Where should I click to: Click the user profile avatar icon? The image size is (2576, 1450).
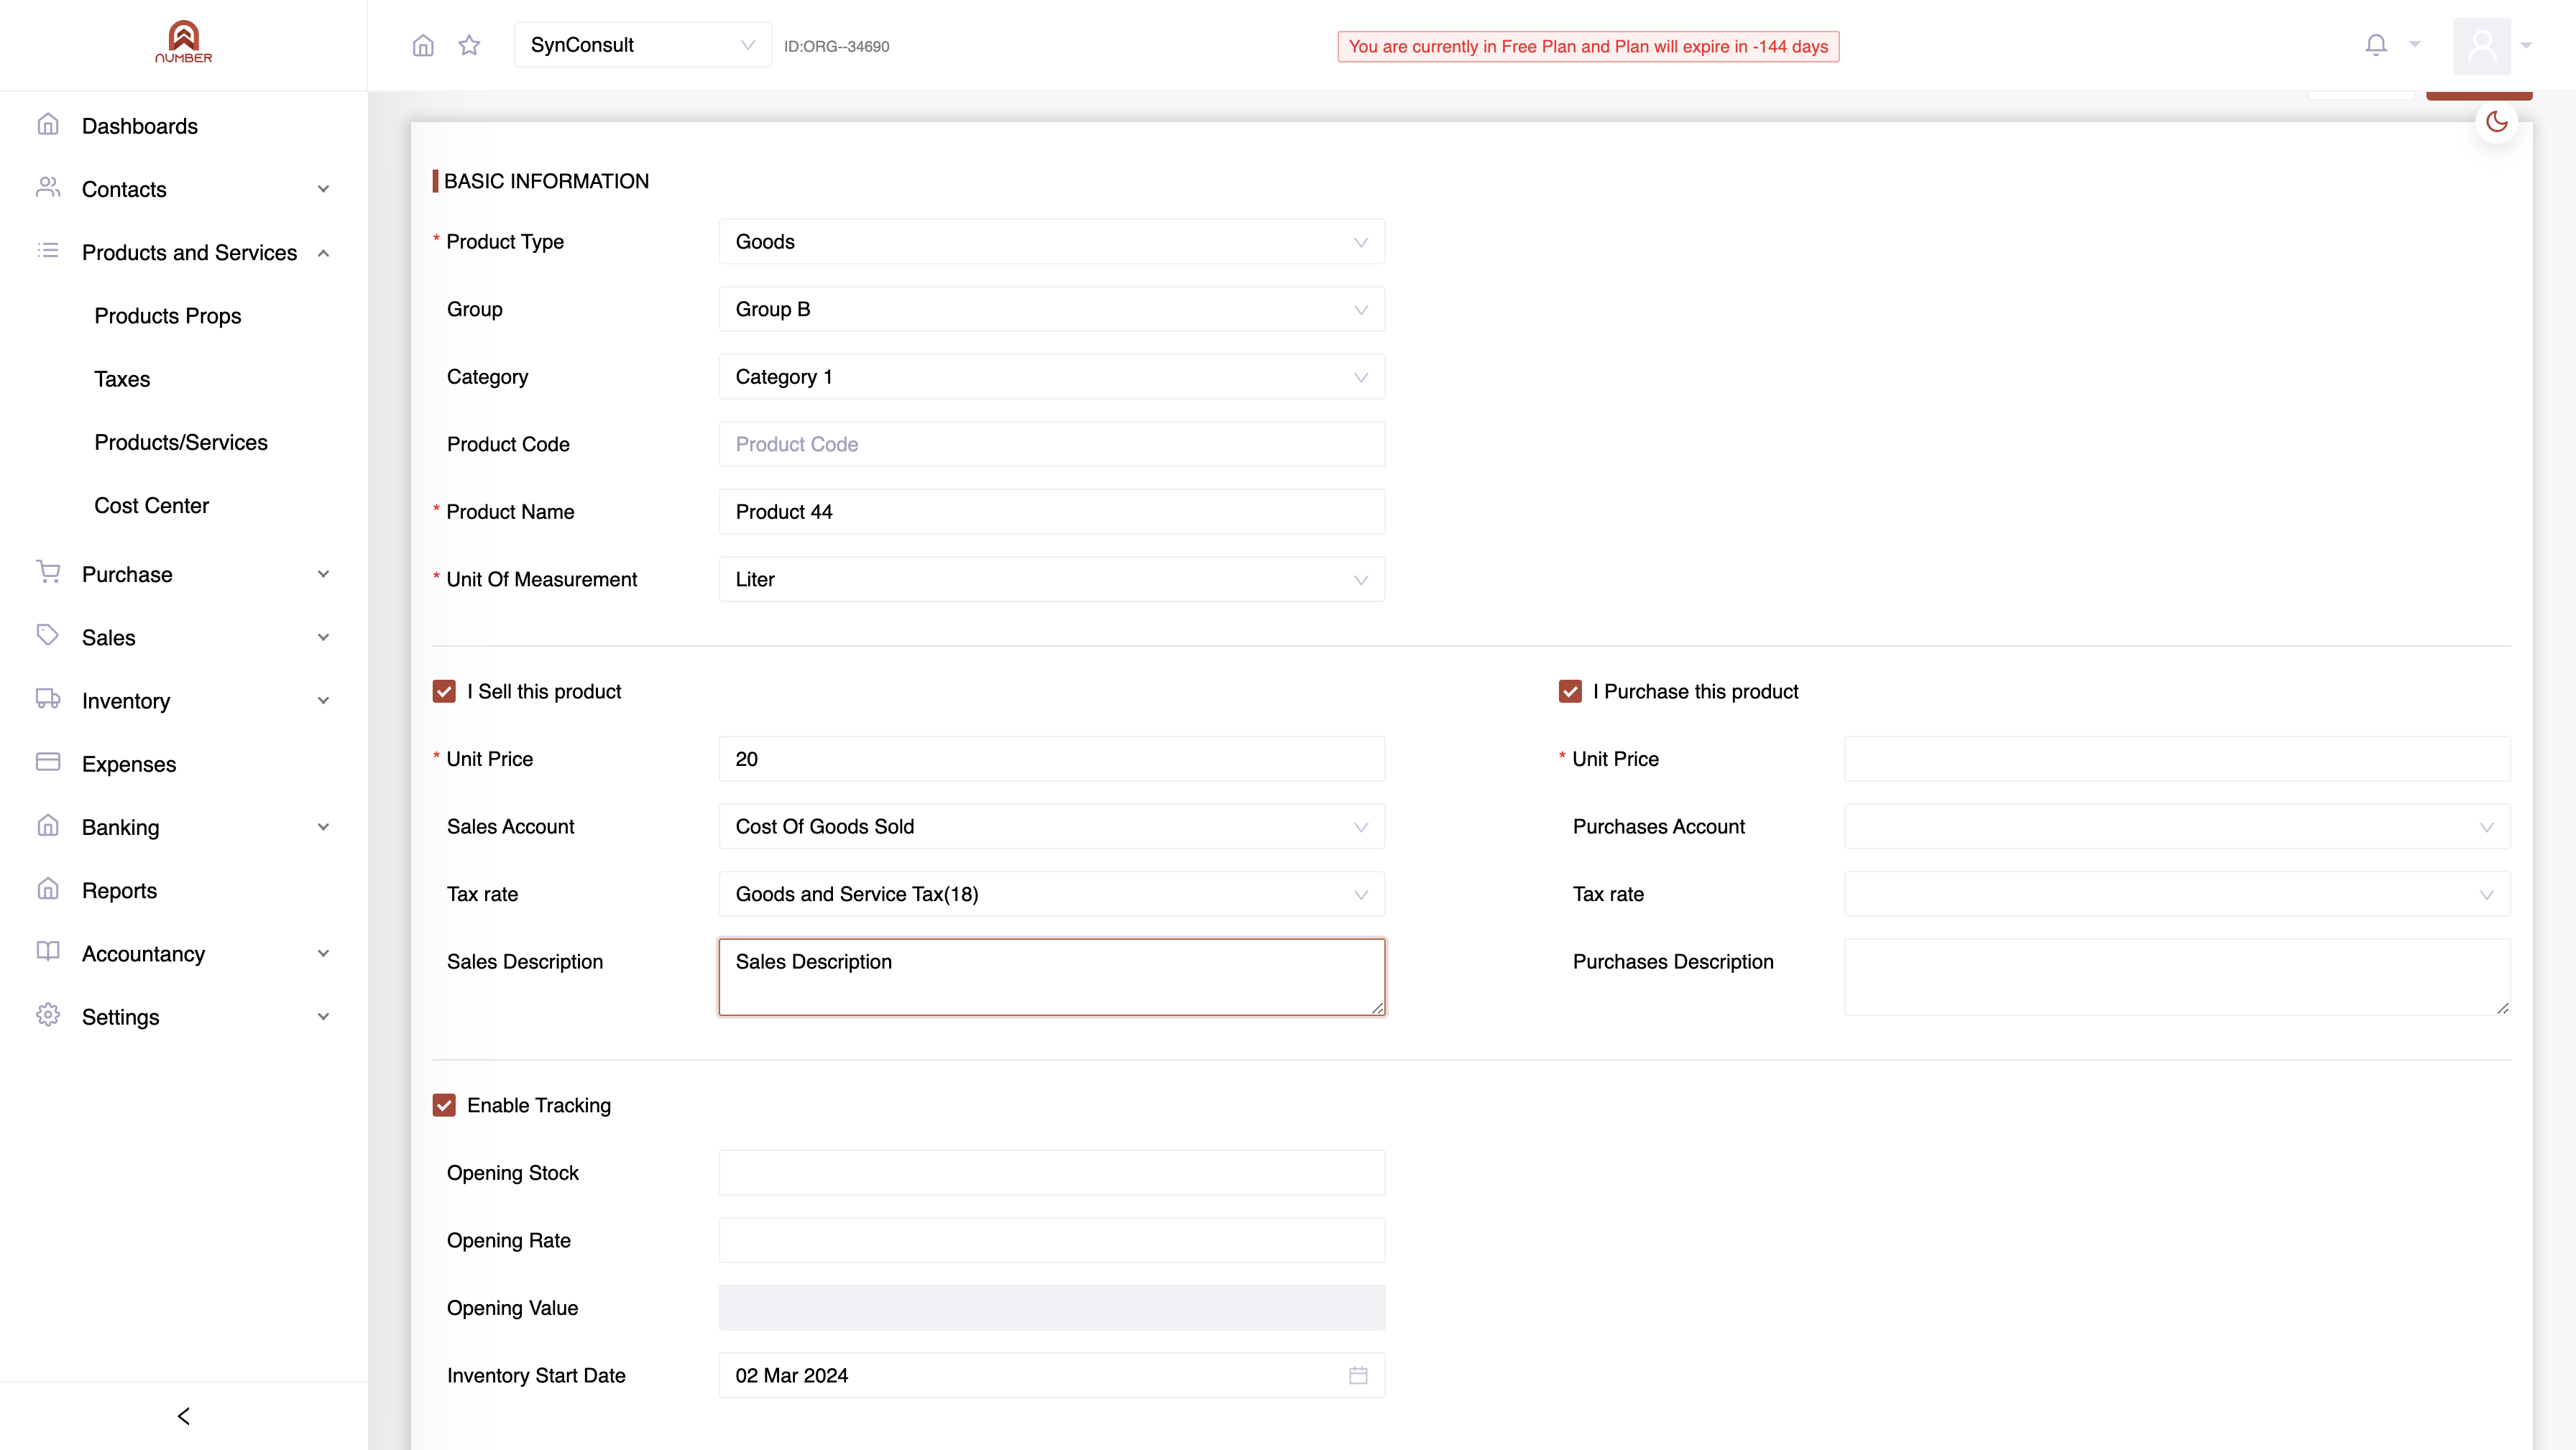click(2482, 46)
